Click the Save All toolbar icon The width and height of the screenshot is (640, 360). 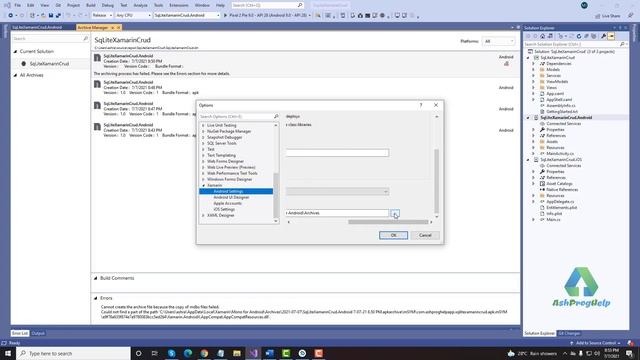pos(58,16)
